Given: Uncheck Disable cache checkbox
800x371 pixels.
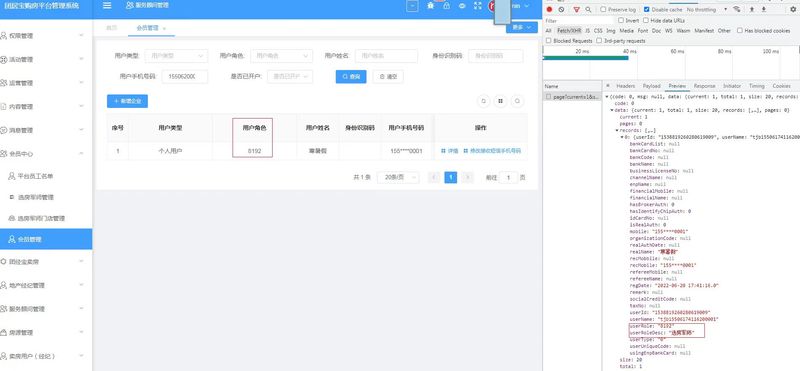Looking at the screenshot, I should 646,9.
